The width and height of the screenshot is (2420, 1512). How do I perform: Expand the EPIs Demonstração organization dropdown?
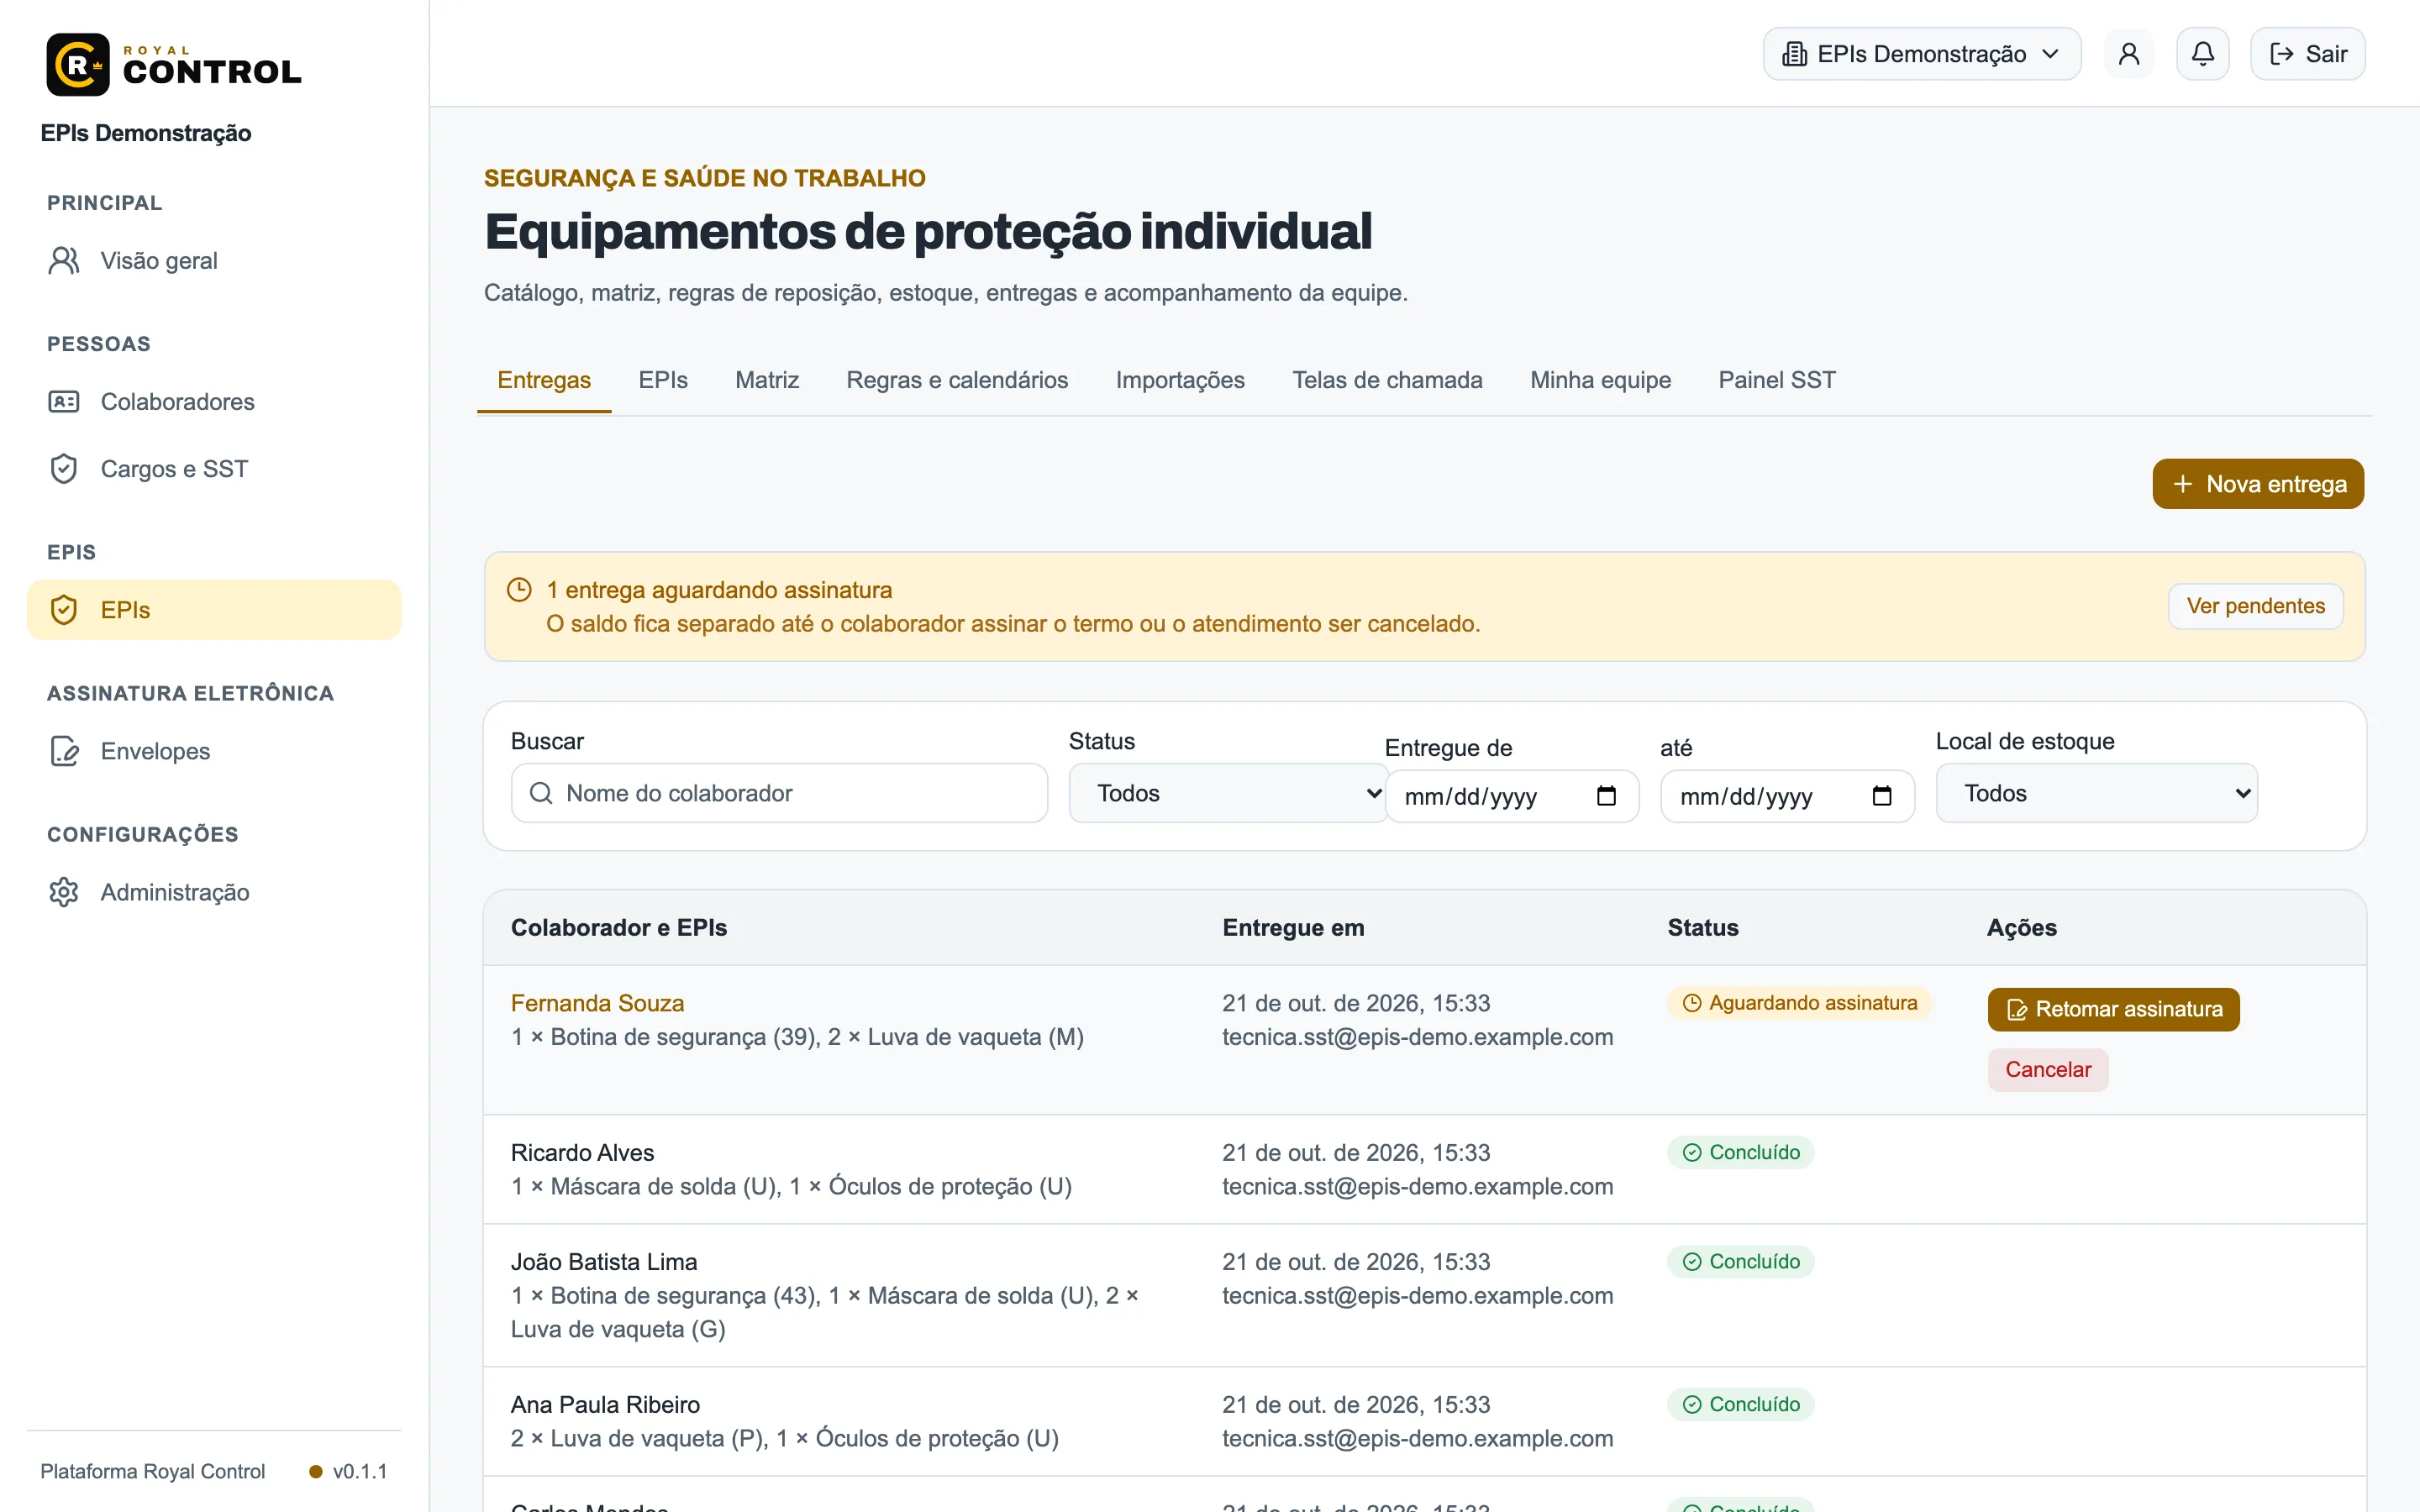point(1921,54)
